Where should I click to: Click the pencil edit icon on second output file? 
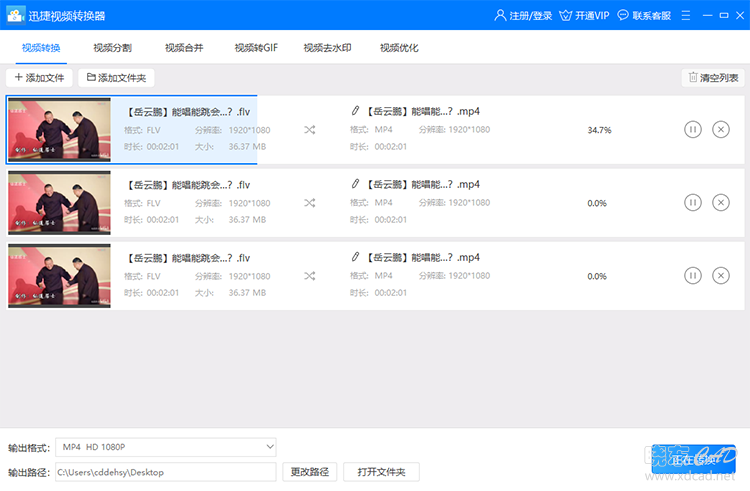click(x=355, y=184)
